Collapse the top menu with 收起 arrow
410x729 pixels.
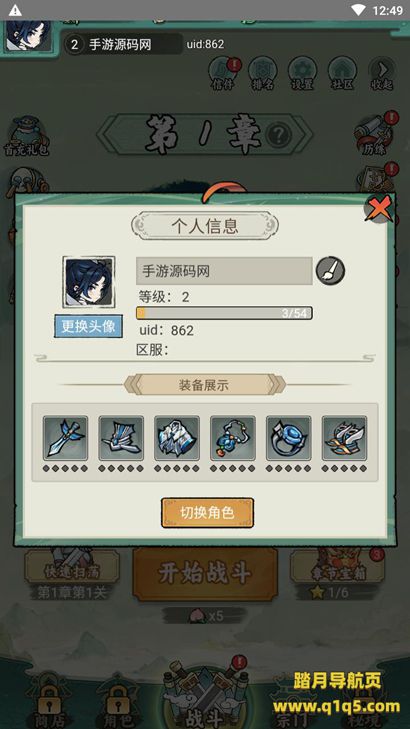pos(382,73)
